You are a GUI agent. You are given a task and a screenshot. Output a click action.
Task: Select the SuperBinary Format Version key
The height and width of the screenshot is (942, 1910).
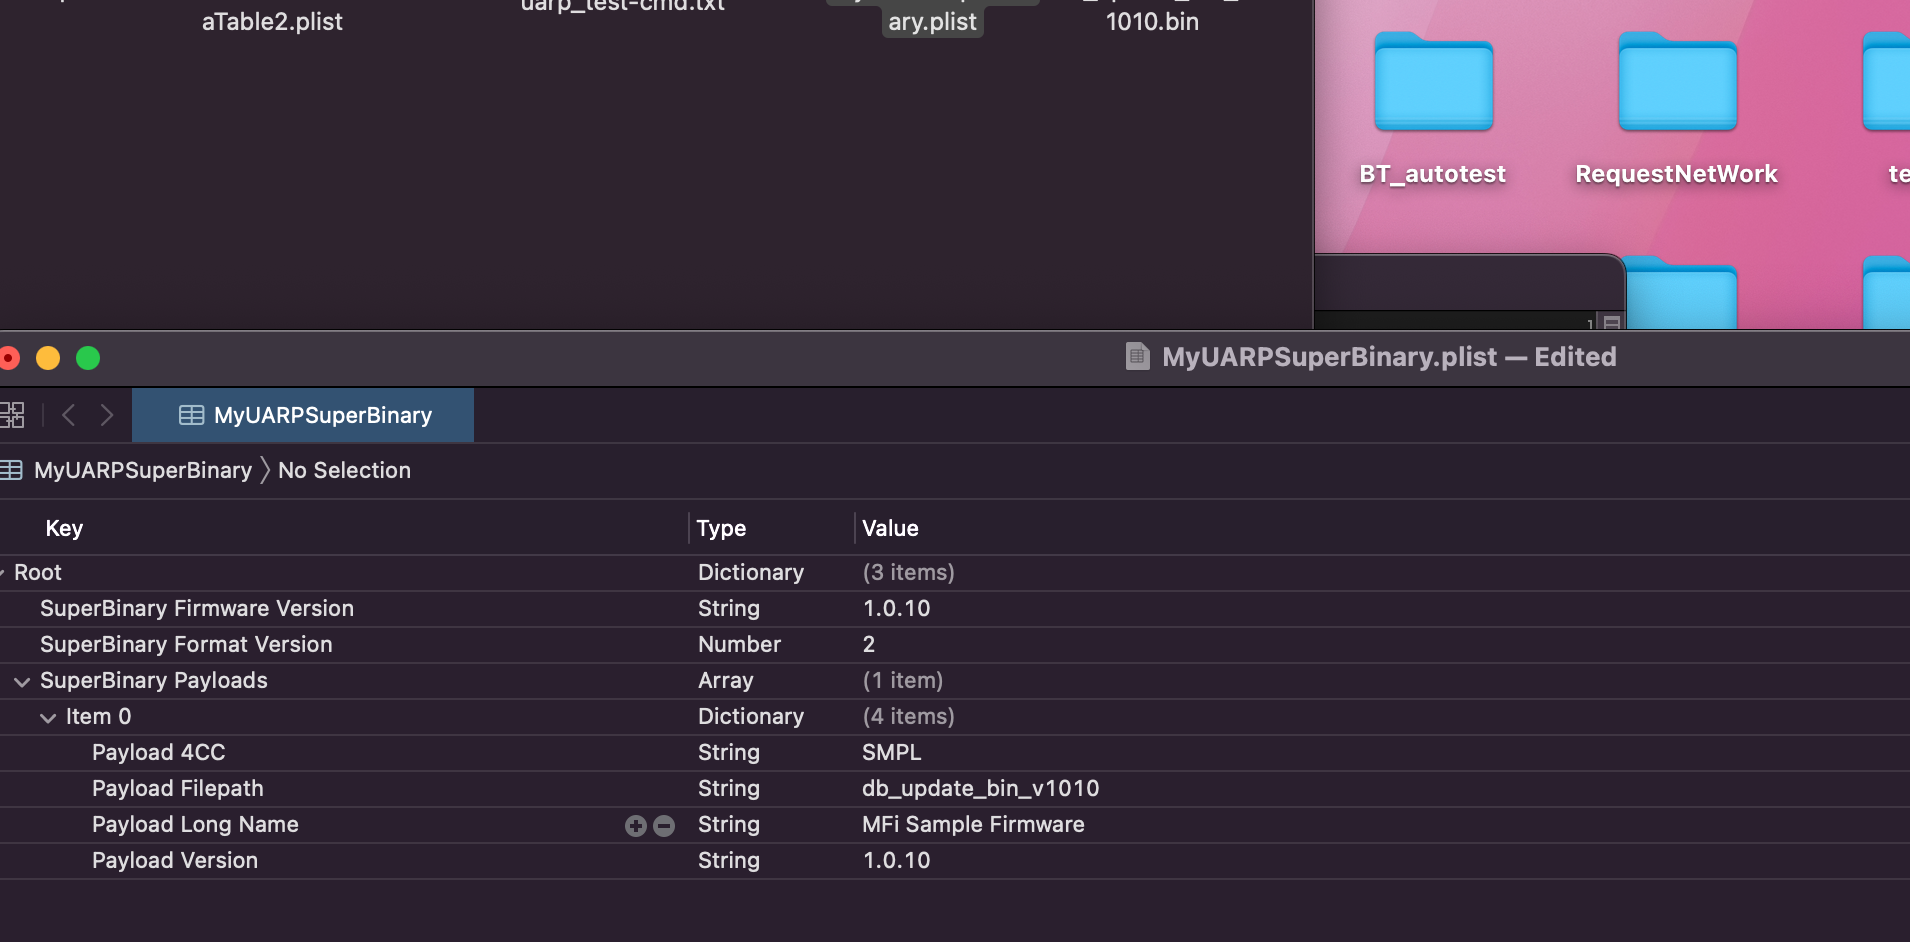tap(186, 644)
